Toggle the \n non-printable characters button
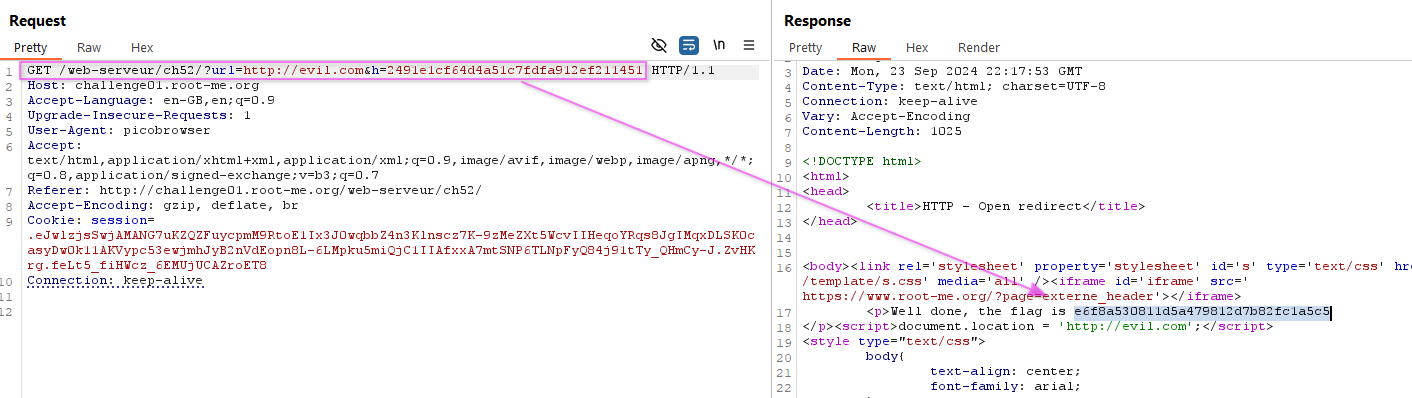1412x398 pixels. [x=719, y=46]
